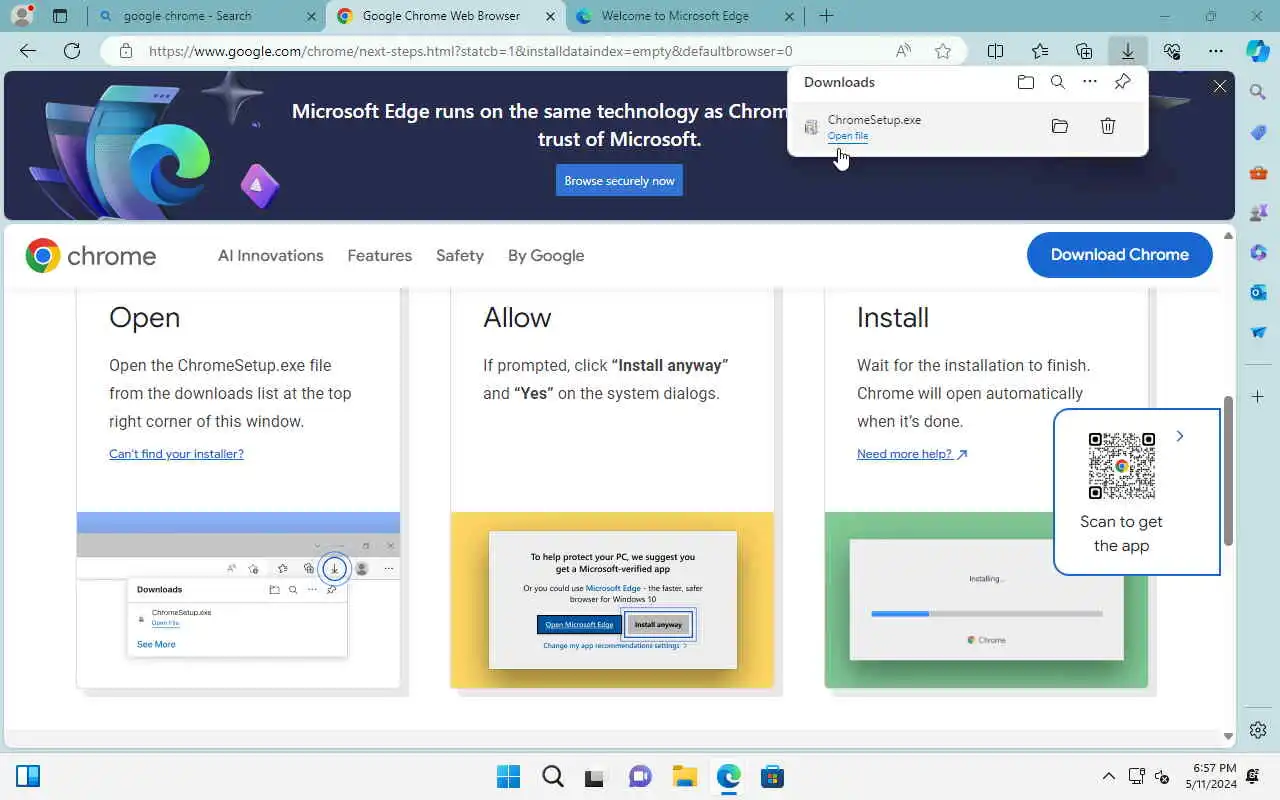Open the By Google menu item

(x=546, y=256)
